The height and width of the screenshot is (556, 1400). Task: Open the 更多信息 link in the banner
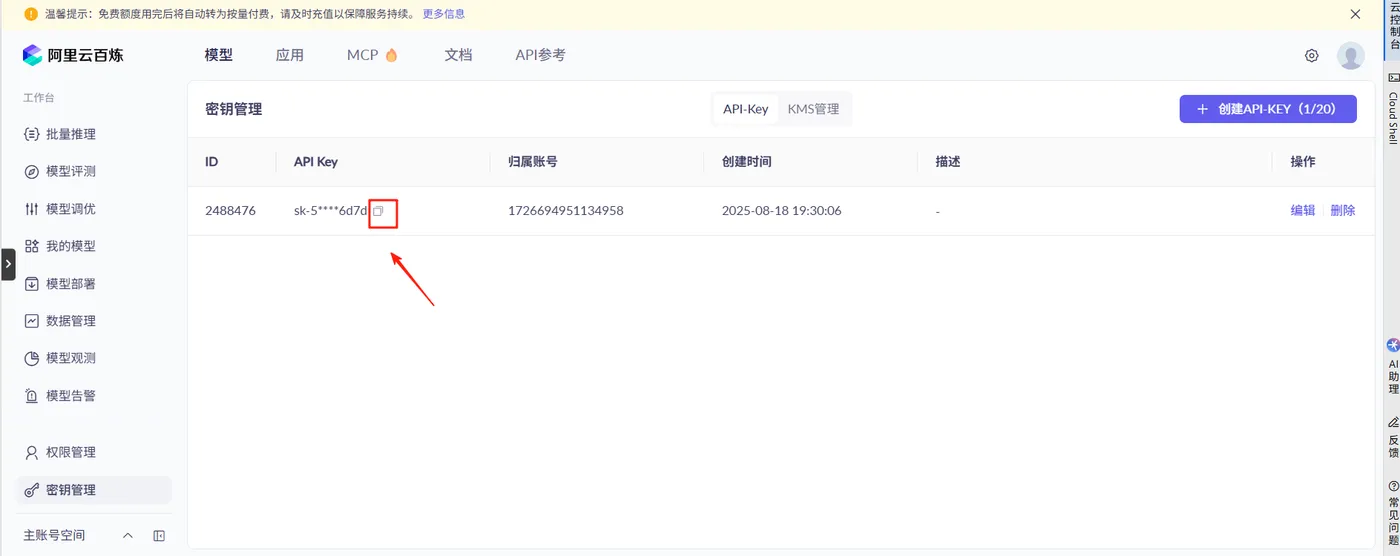pos(444,14)
